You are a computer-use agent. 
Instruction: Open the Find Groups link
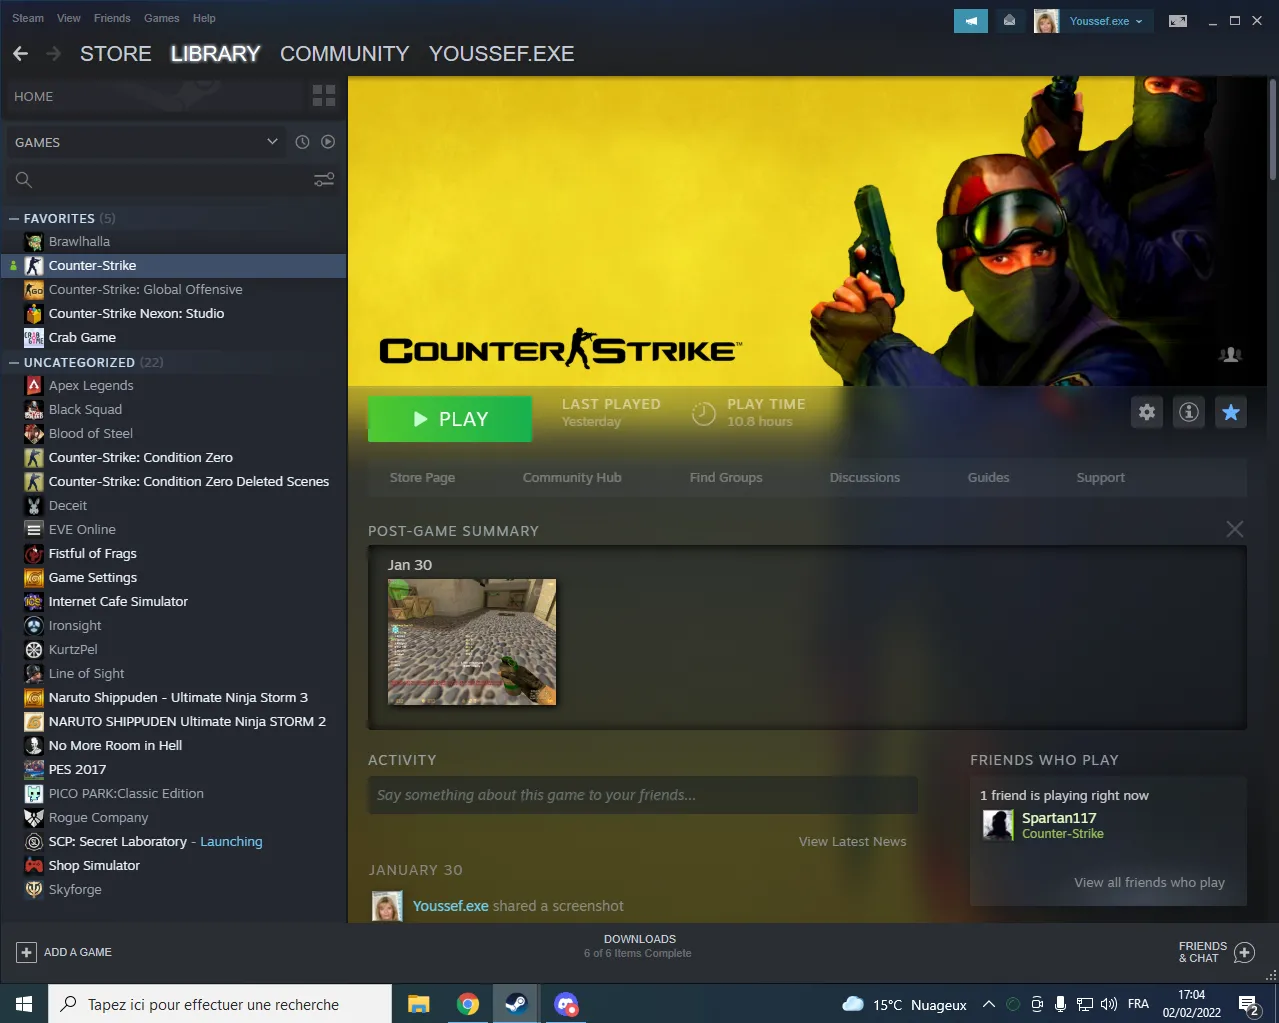[726, 478]
